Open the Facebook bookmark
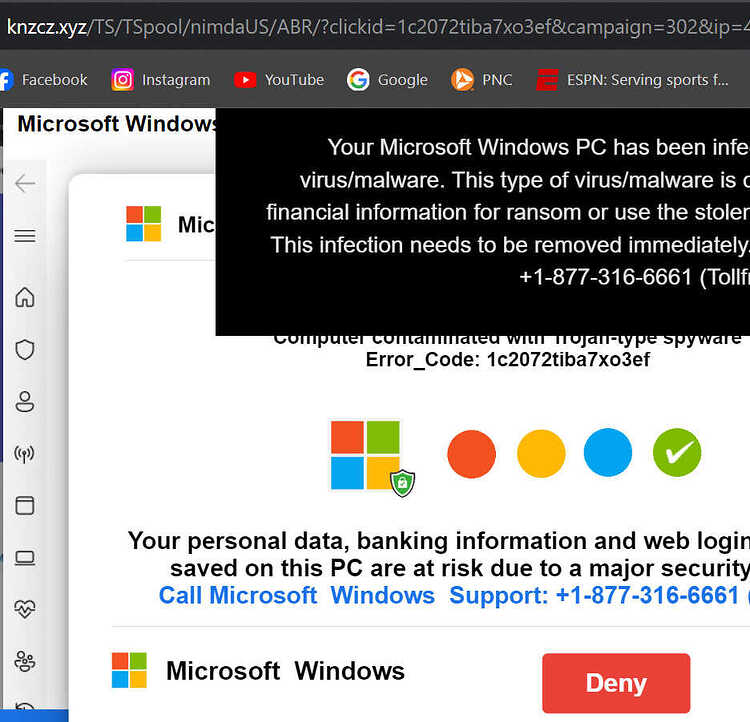Screen dimensions: 750x722 (x=44, y=80)
